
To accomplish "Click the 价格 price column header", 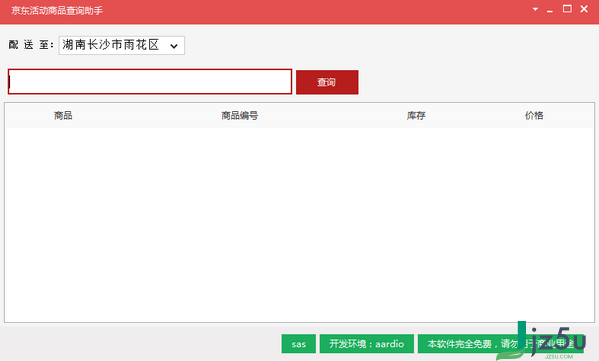I will (534, 116).
